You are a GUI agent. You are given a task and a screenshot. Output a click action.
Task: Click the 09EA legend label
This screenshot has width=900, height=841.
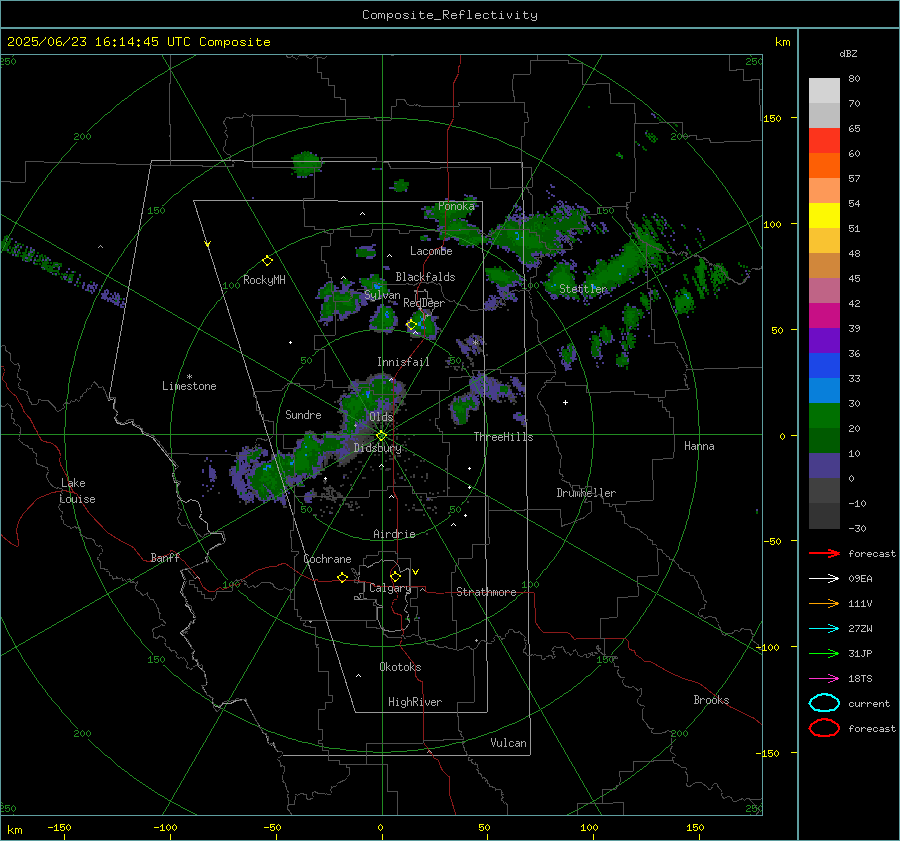click(x=860, y=579)
